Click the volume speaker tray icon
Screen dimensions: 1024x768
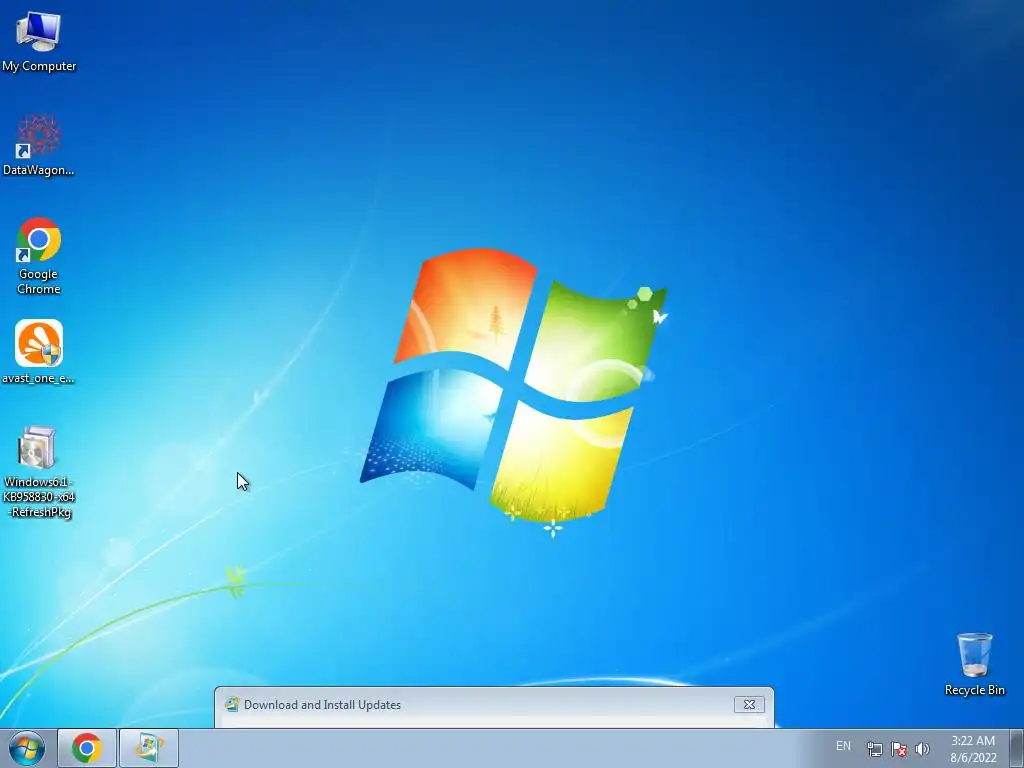pos(922,749)
